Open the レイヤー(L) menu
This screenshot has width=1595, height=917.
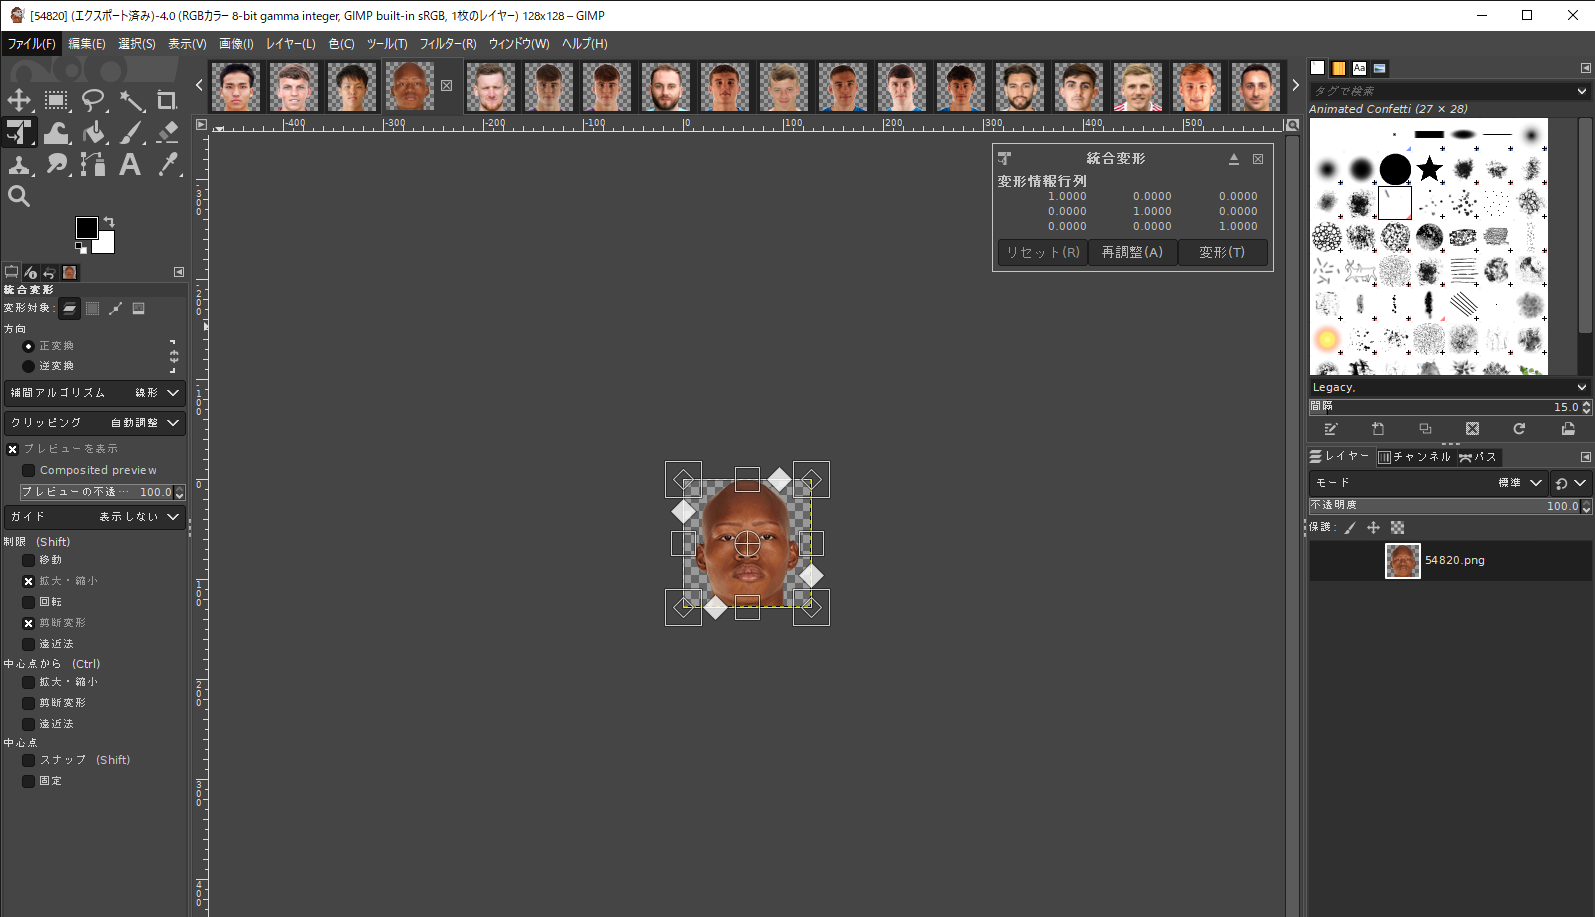coord(290,44)
